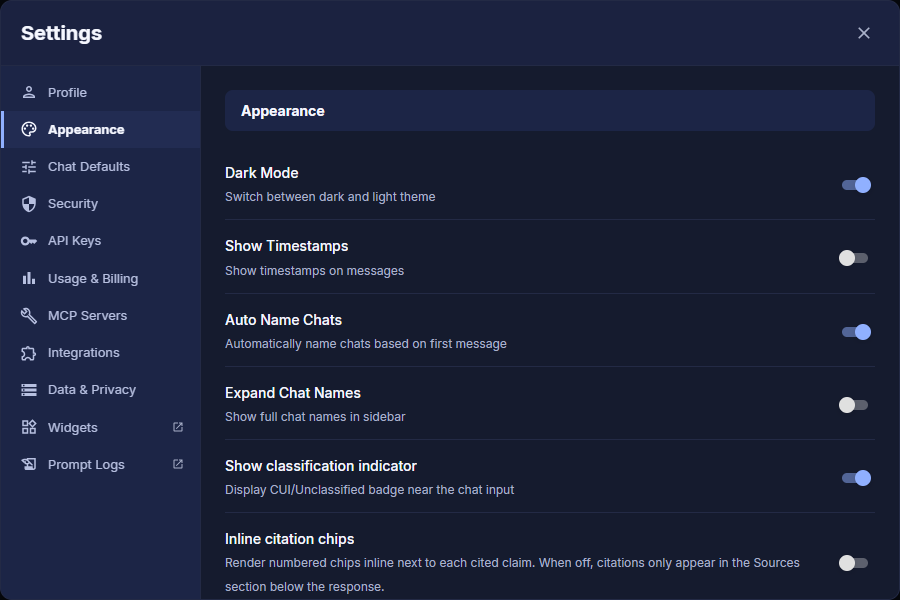Viewport: 900px width, 600px height.
Task: Click the Auto Name Chats label
Action: coord(284,320)
